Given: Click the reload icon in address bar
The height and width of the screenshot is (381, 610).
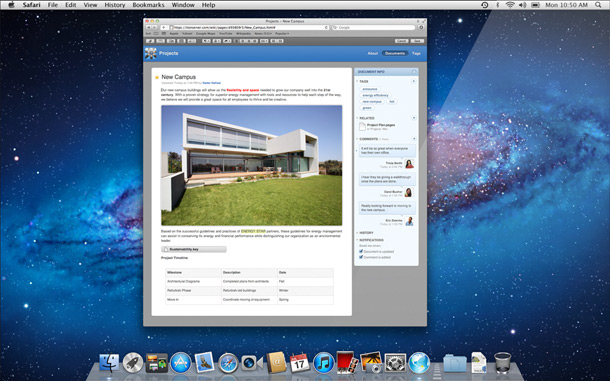Looking at the screenshot, I should click(326, 28).
